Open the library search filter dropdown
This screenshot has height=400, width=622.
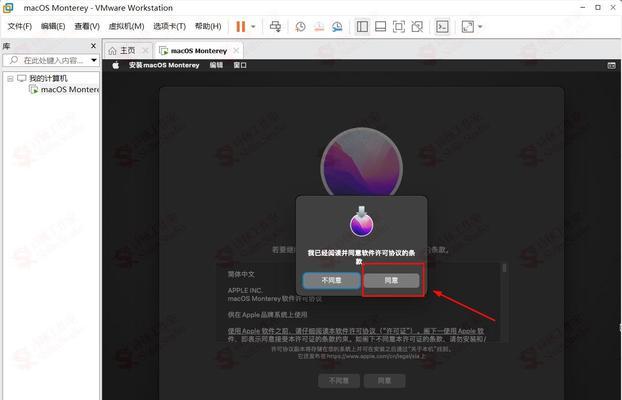pos(94,60)
